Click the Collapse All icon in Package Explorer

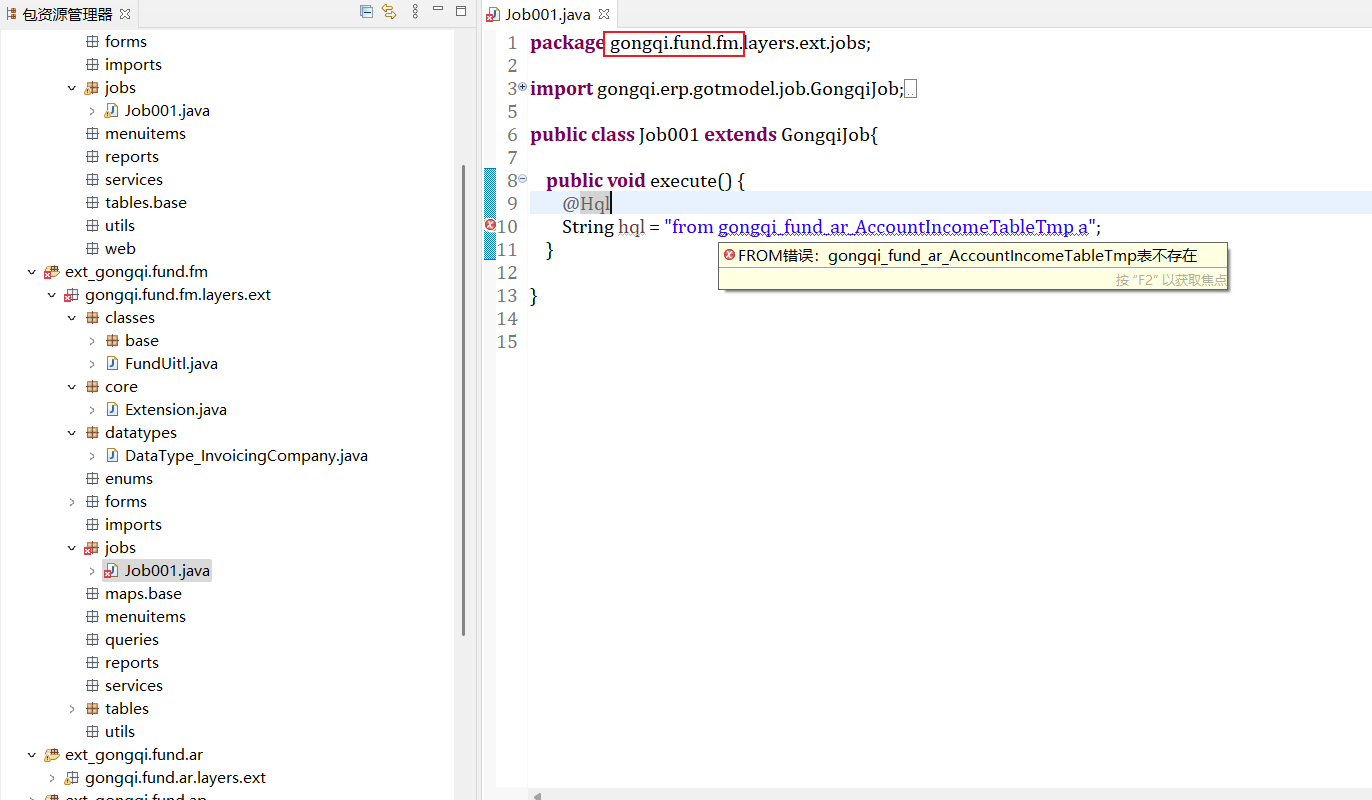[x=367, y=12]
